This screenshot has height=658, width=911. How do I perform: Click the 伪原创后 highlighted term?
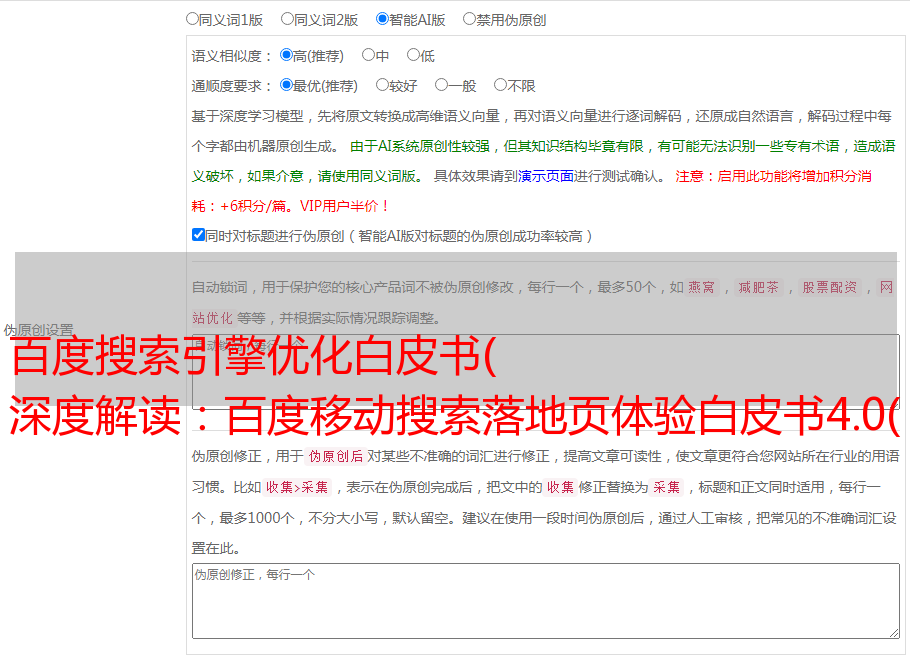pyautogui.click(x=336, y=456)
